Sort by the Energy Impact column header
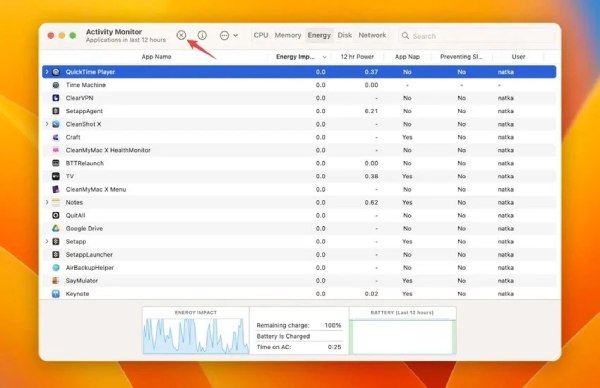This screenshot has height=388, width=600. [x=295, y=57]
